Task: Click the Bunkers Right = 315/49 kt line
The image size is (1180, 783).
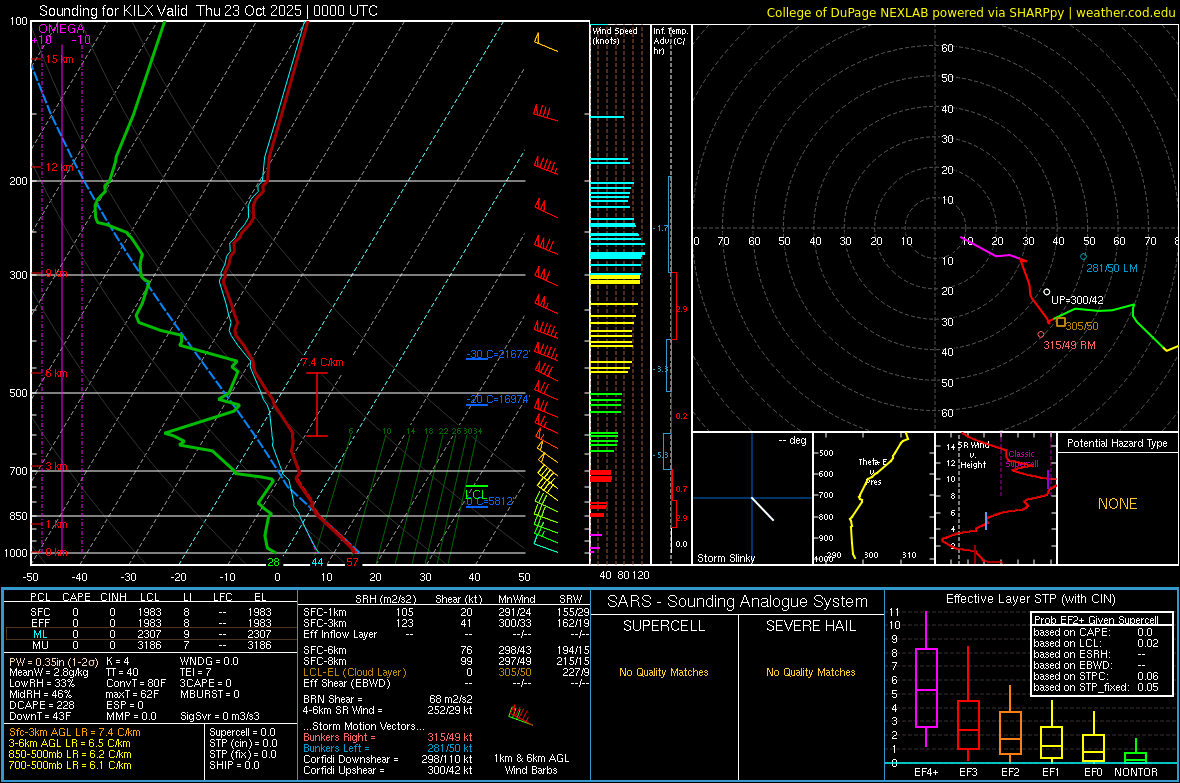Action: coord(388,737)
